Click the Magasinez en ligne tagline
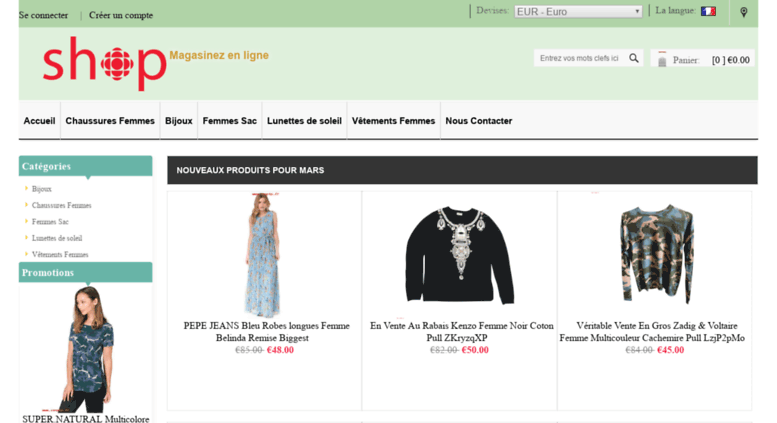 click(219, 55)
